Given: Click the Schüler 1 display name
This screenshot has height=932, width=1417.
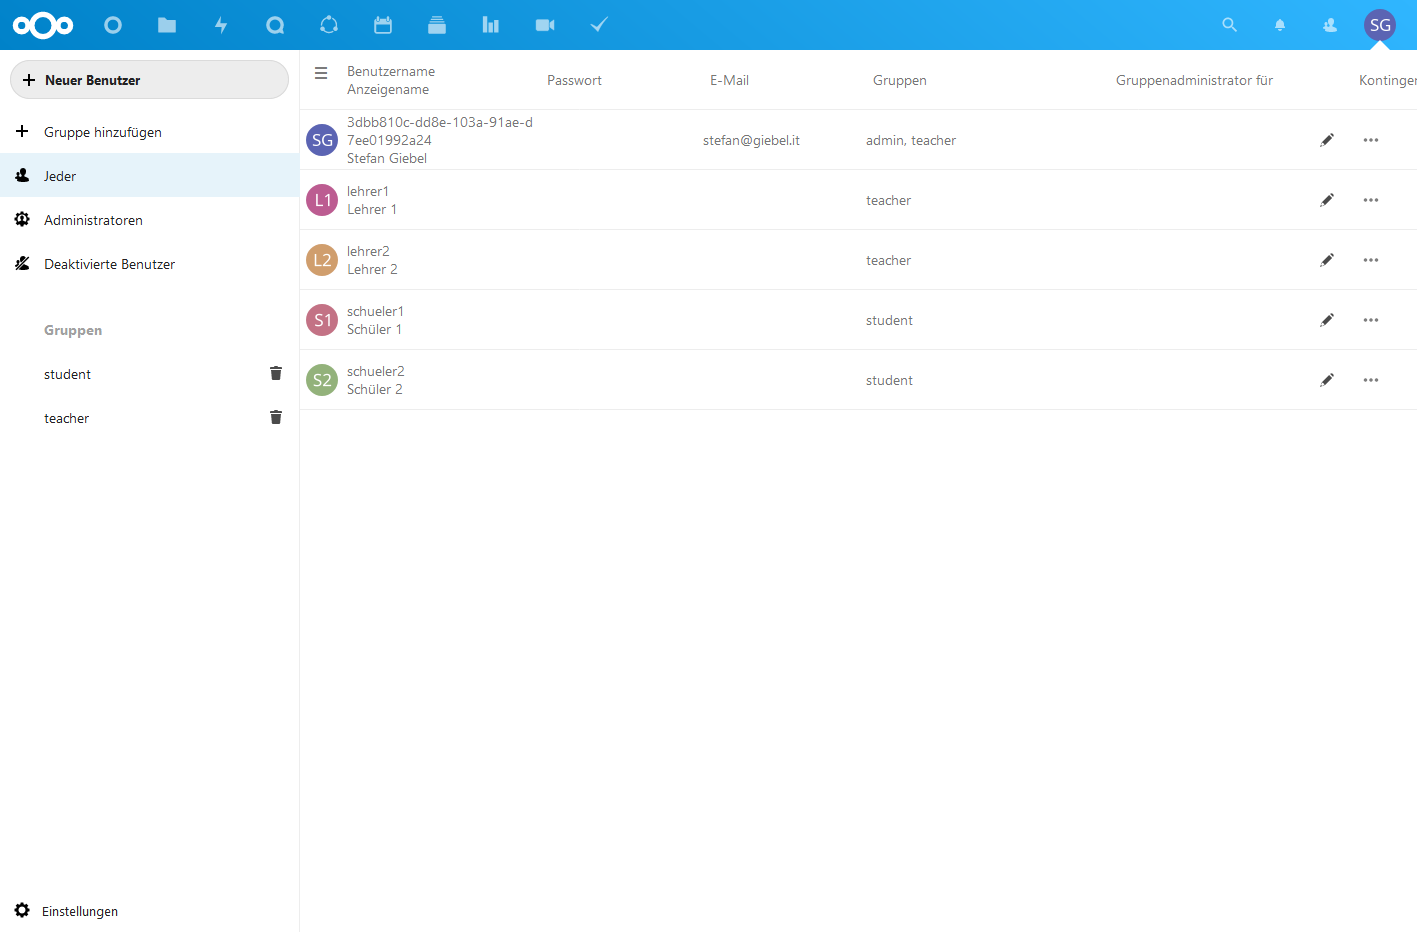Looking at the screenshot, I should 374,329.
